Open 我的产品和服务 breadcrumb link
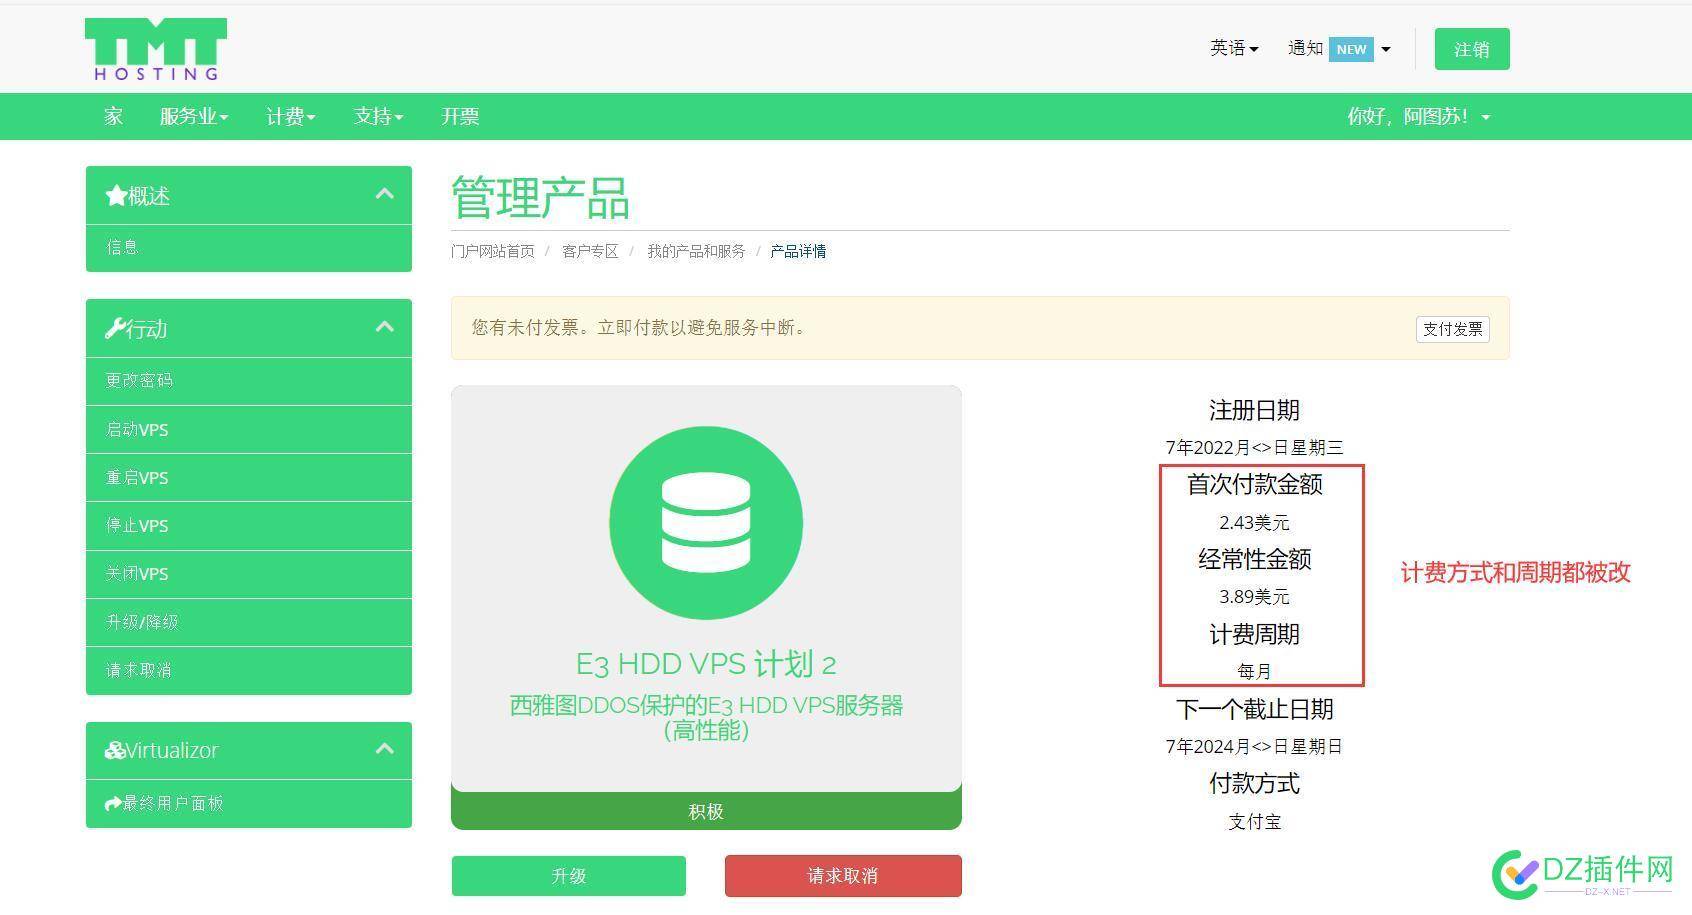This screenshot has width=1692, height=915. (696, 251)
